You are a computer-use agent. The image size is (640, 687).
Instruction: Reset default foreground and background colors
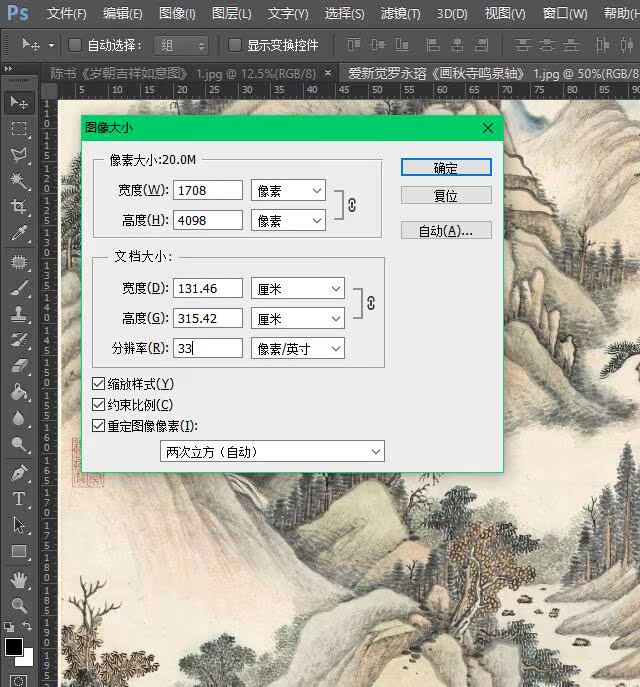(x=9, y=627)
